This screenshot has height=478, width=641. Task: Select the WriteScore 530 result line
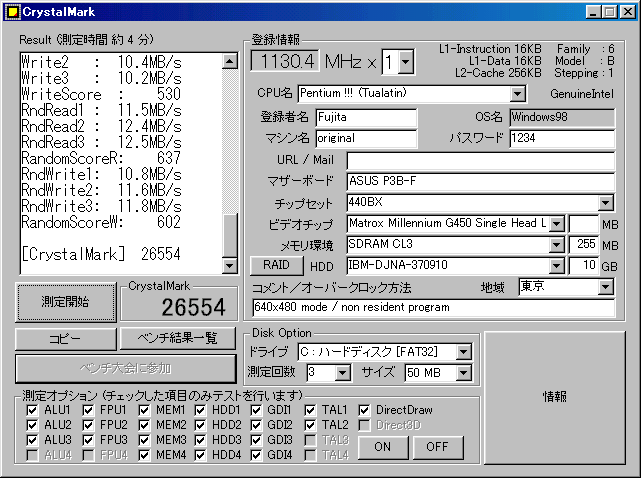101,94
